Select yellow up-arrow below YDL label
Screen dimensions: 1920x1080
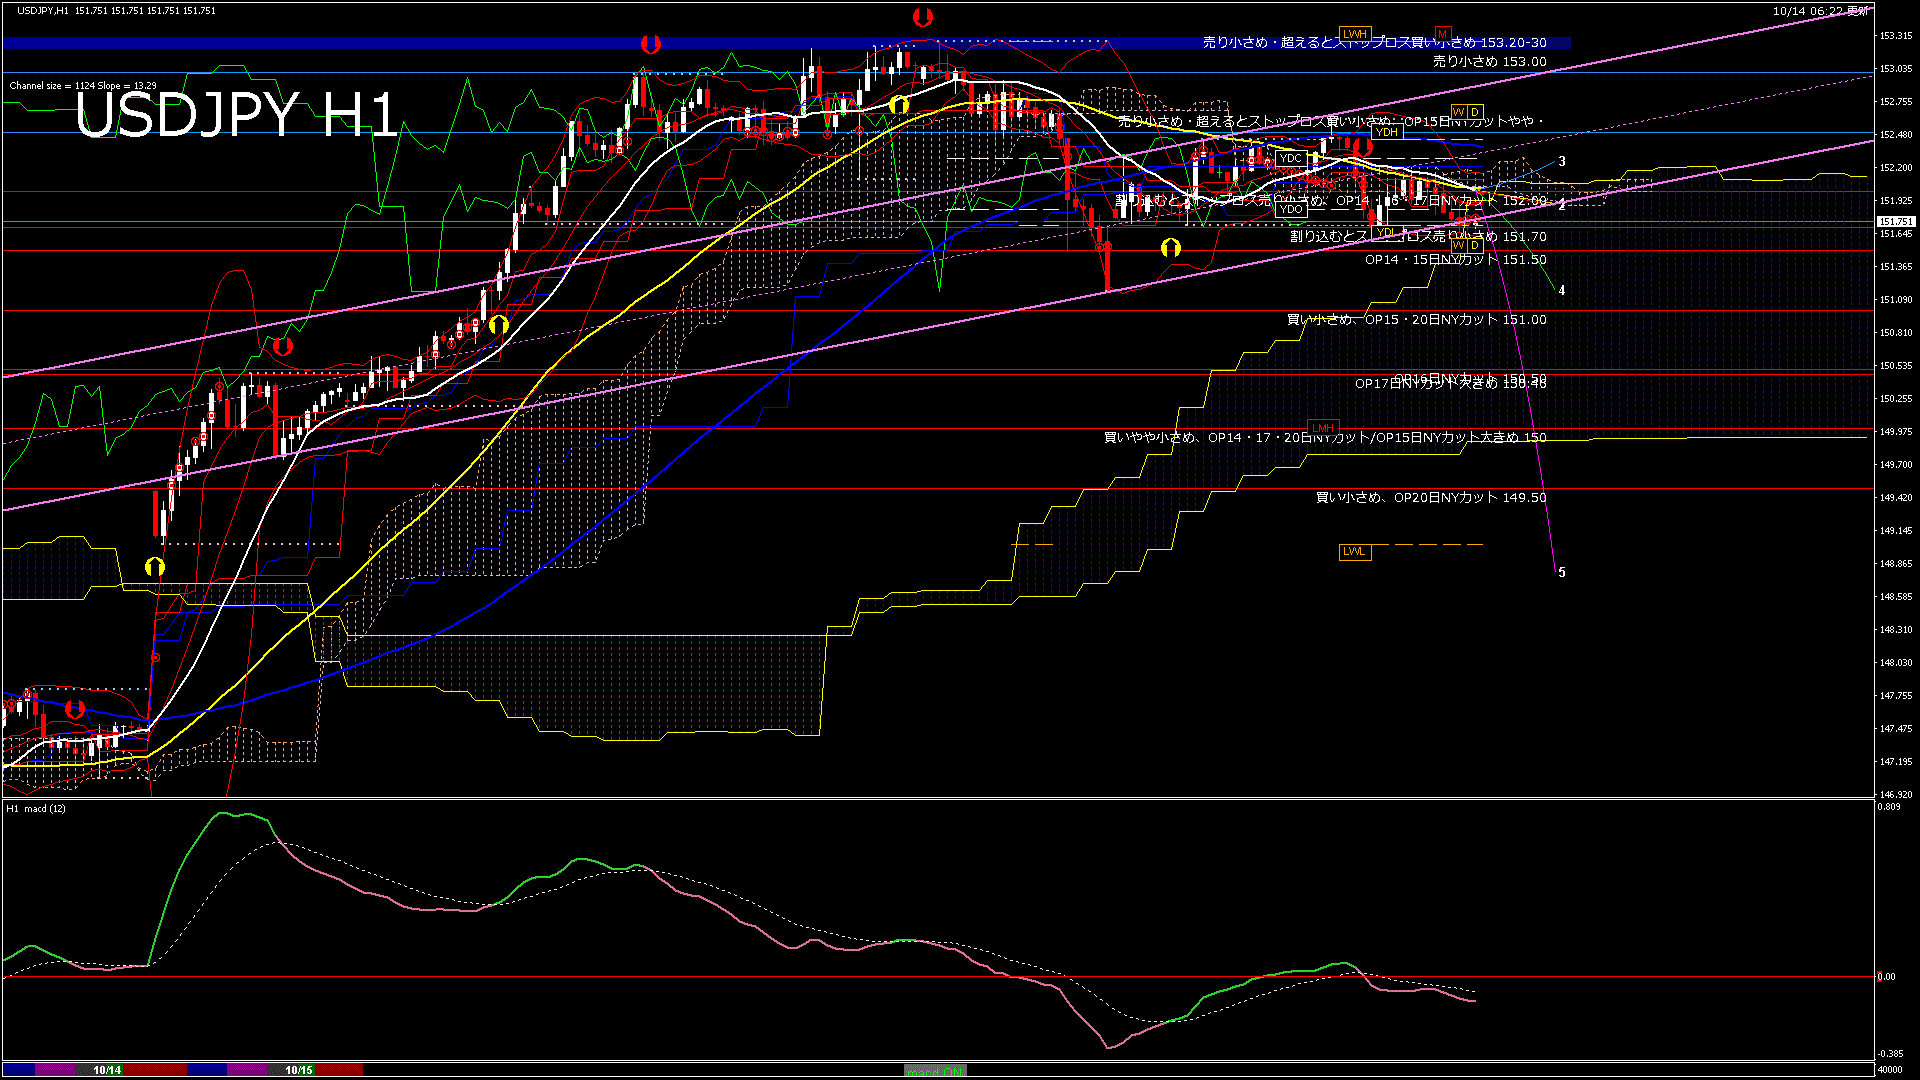coord(1171,247)
